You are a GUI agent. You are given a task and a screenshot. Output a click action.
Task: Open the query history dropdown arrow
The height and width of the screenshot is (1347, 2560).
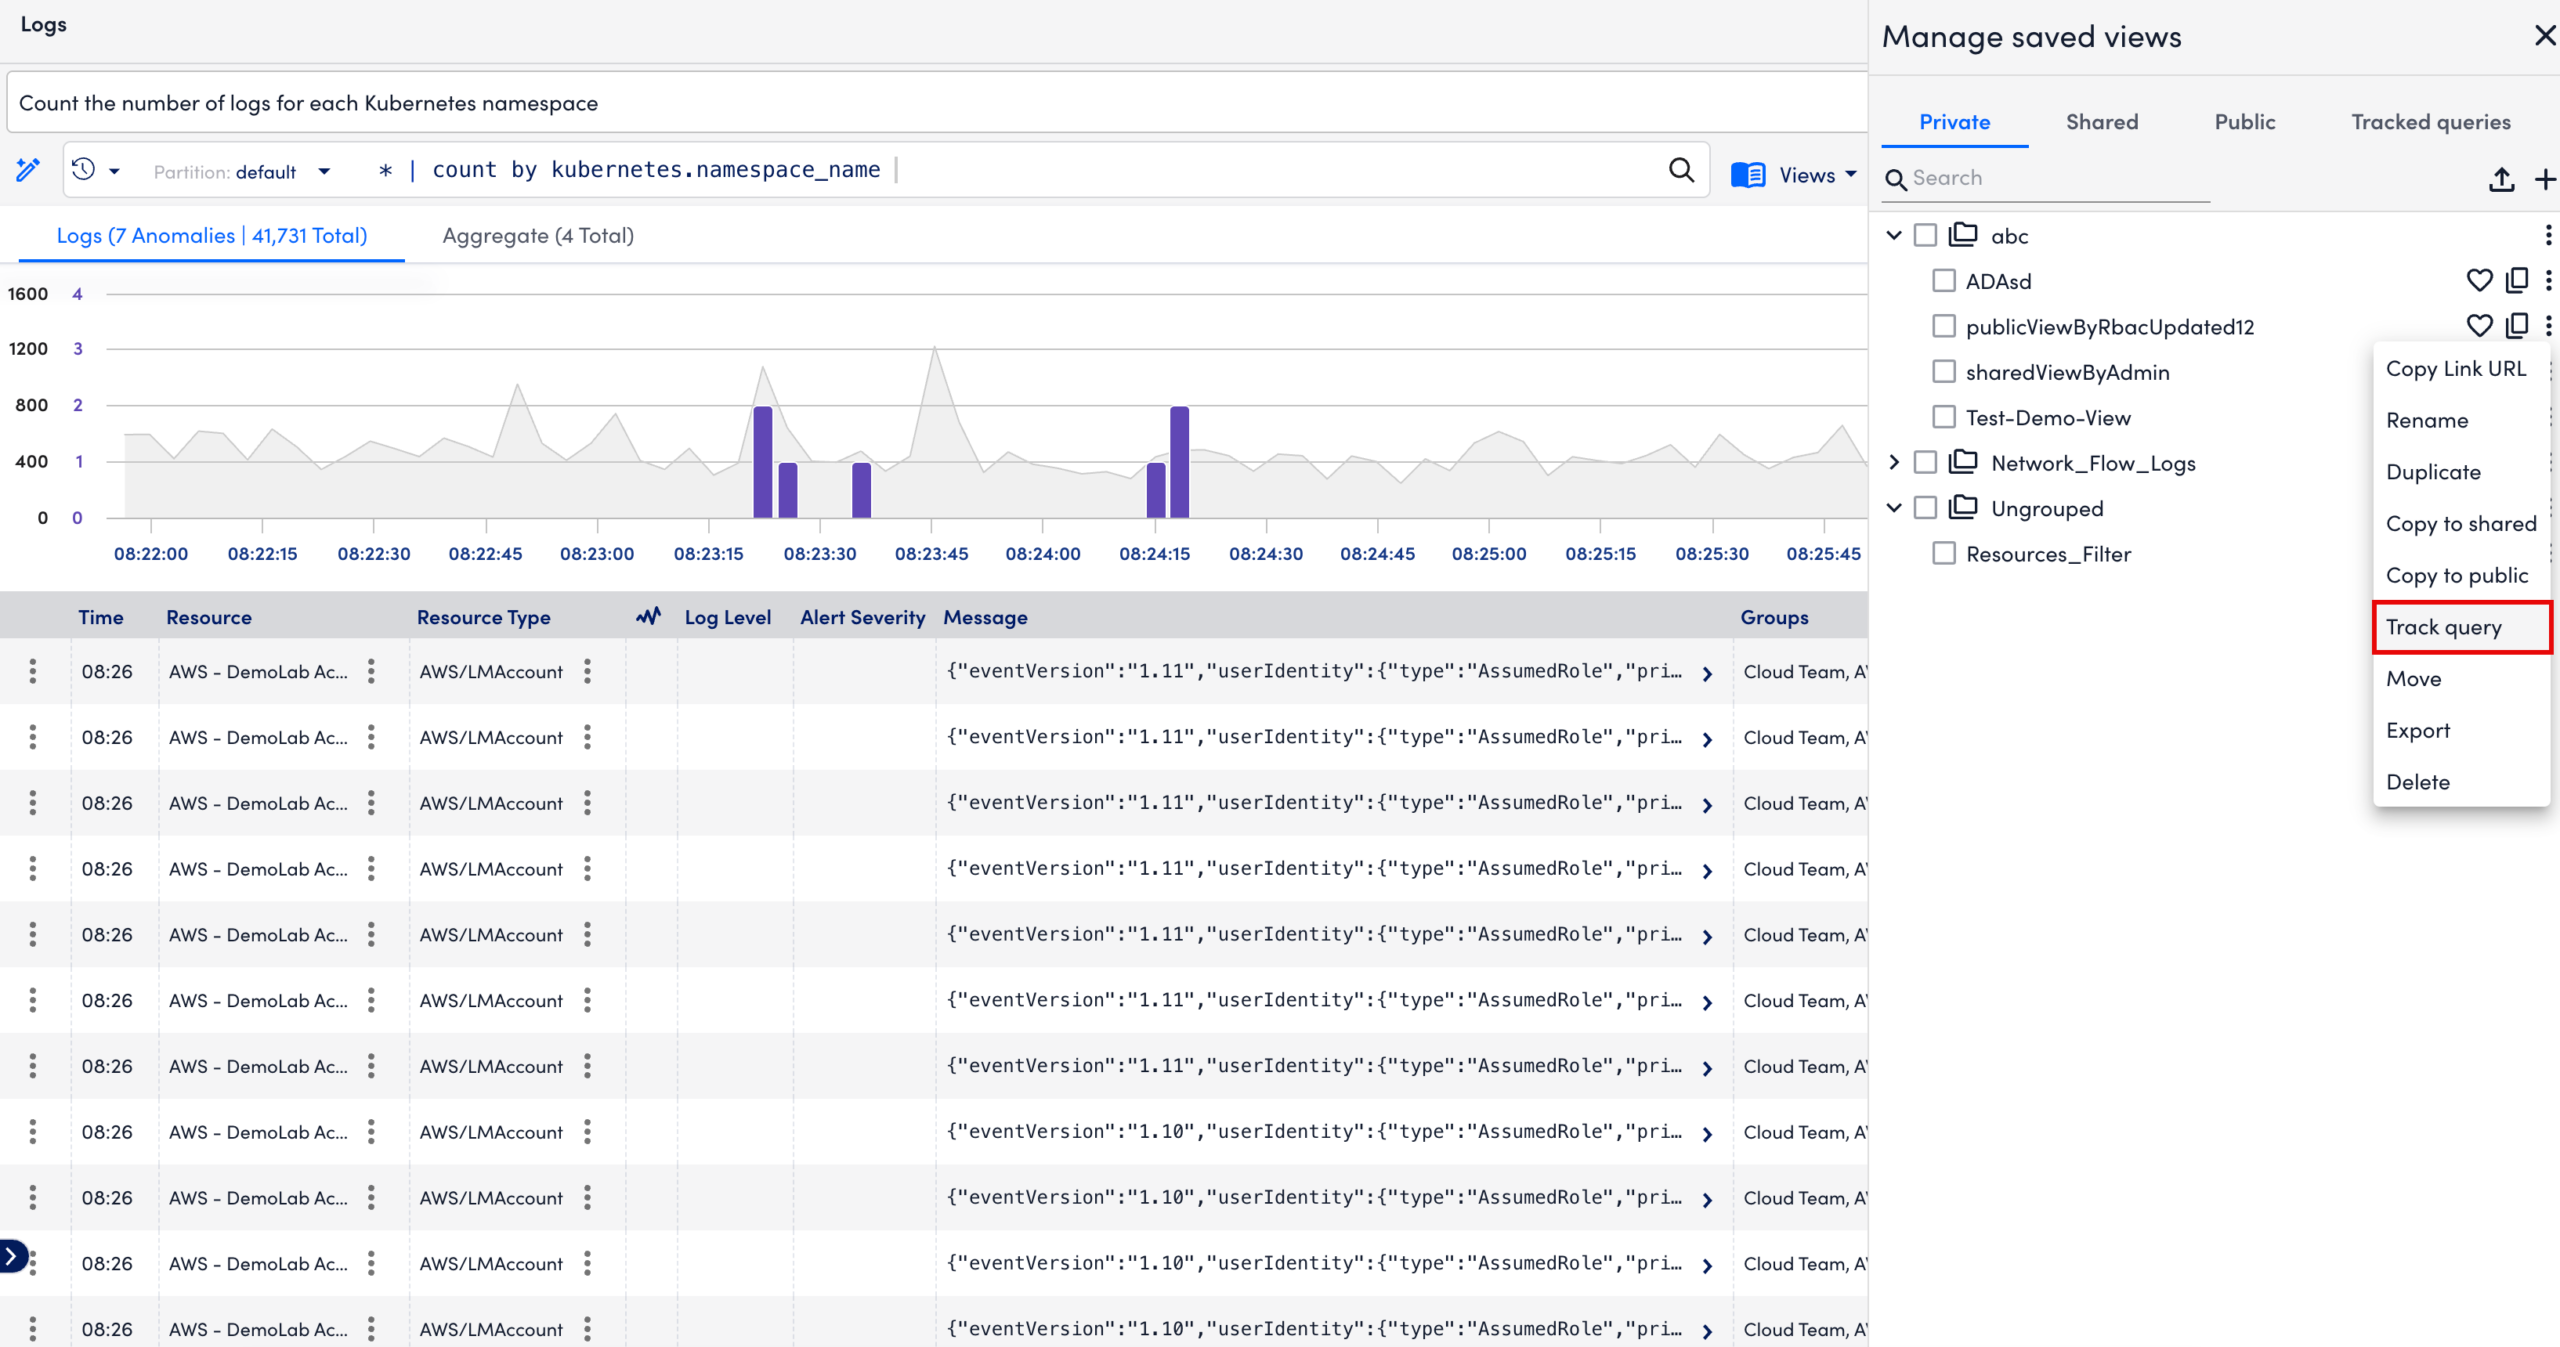[x=115, y=172]
